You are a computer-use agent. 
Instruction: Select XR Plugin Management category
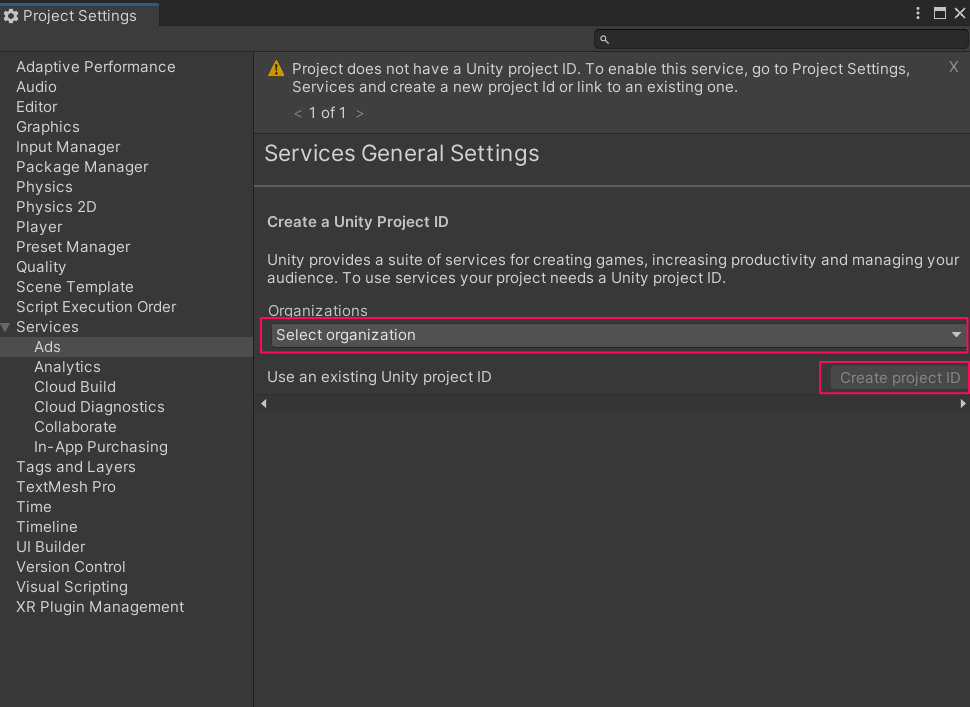100,607
